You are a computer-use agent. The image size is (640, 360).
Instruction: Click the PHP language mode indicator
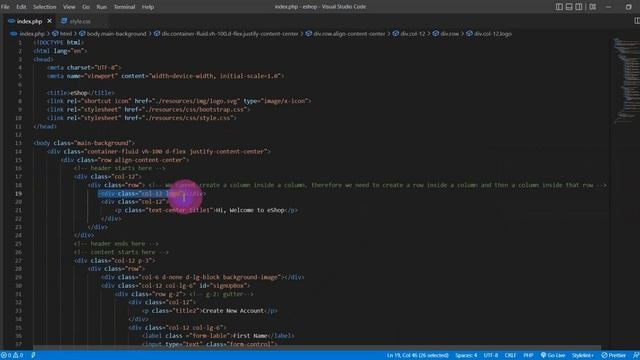tap(528, 356)
